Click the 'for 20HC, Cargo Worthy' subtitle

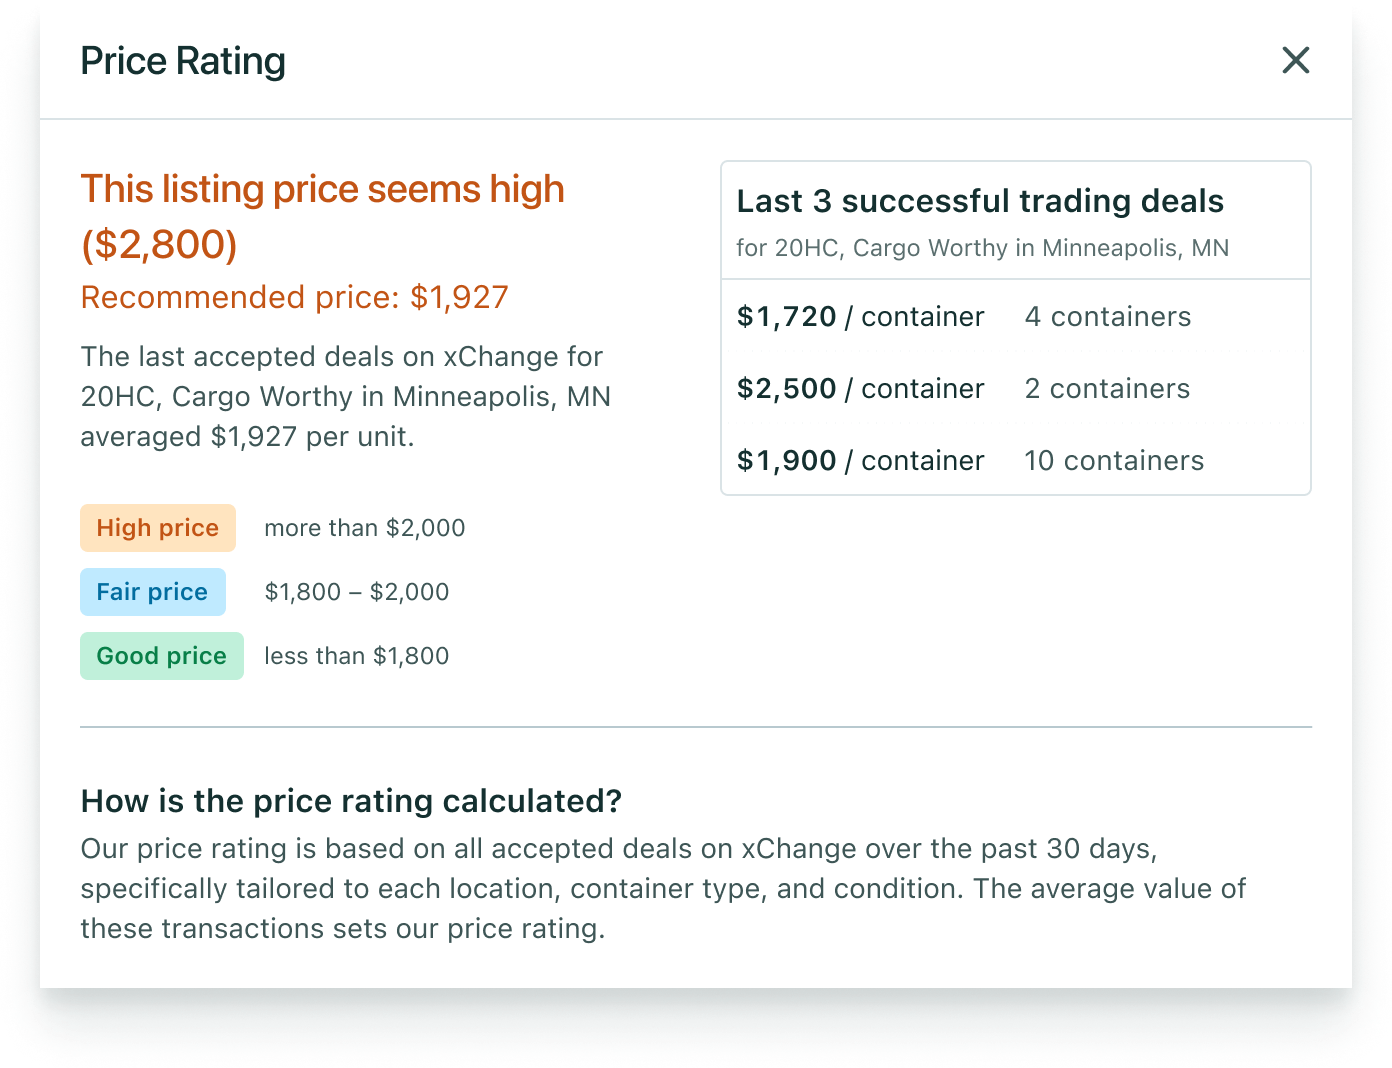983,248
